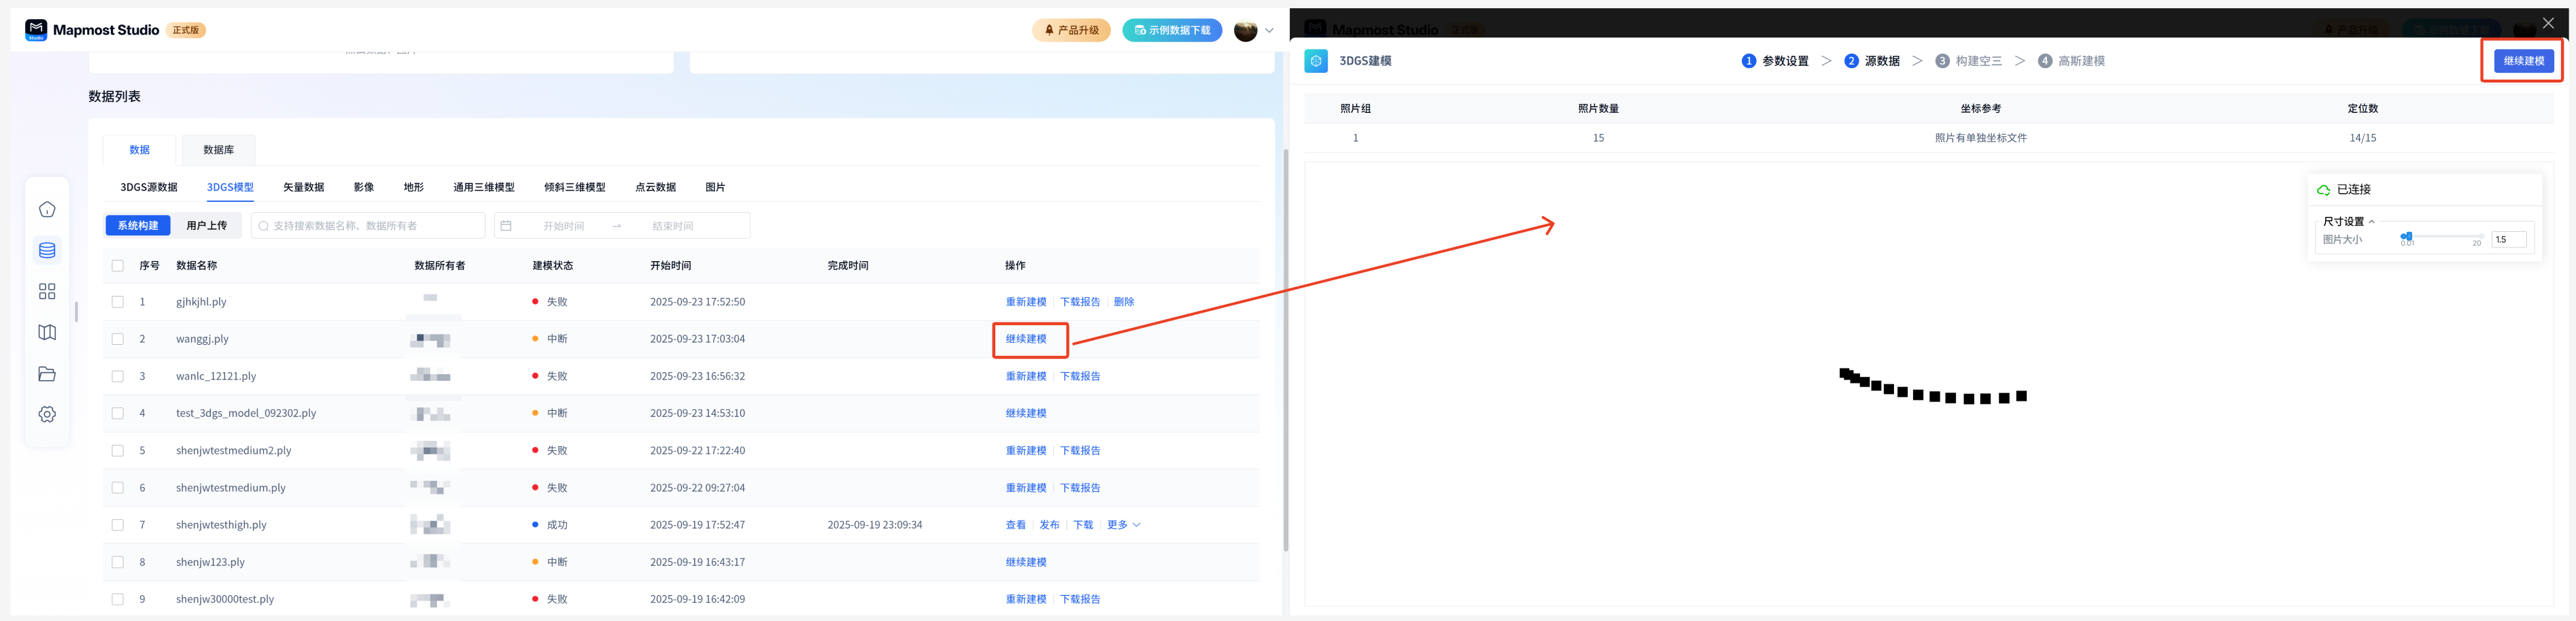
Task: Click 继续建模 link for wanggj.ply
Action: pos(1026,339)
